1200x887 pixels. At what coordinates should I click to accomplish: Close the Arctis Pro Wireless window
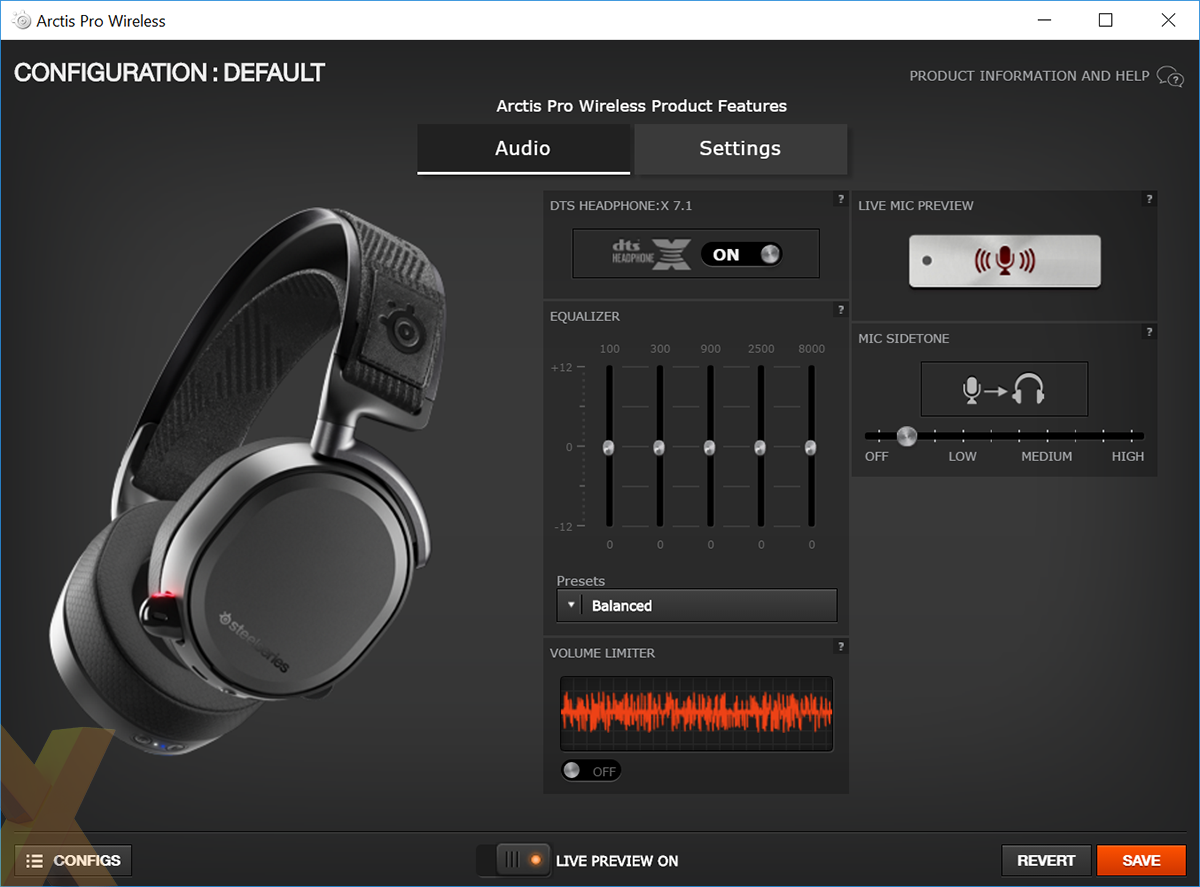coord(1167,20)
